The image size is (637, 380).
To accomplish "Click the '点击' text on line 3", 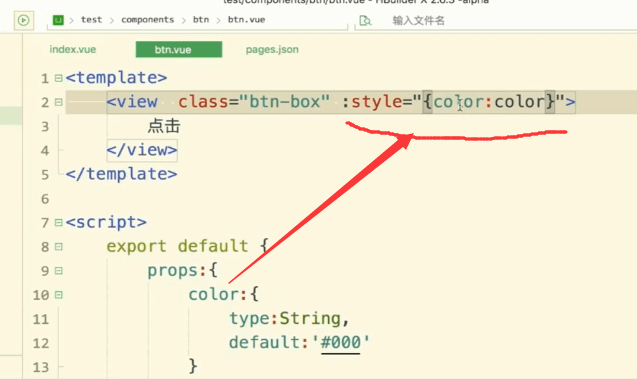I will coord(164,126).
